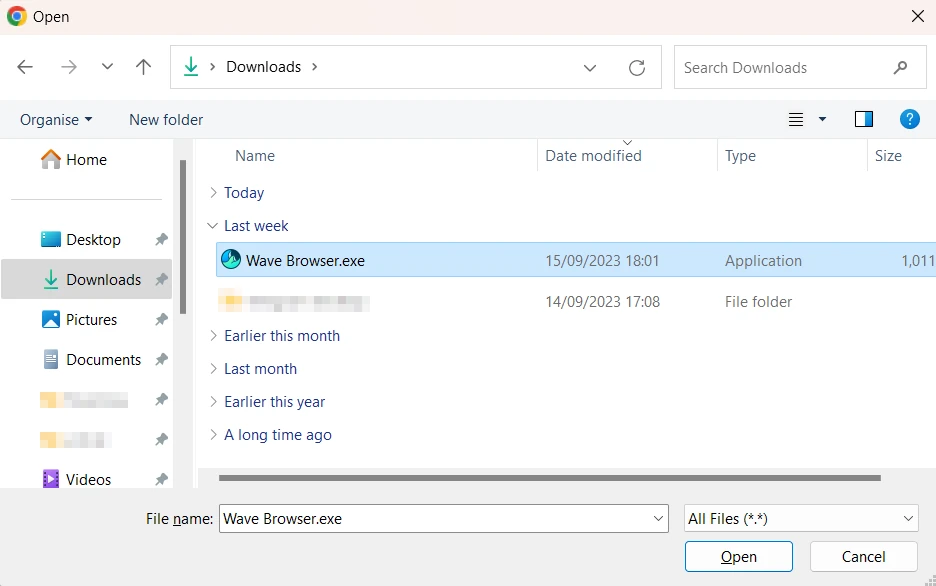936x586 pixels.
Task: Click the search magnifier icon
Action: (x=900, y=67)
